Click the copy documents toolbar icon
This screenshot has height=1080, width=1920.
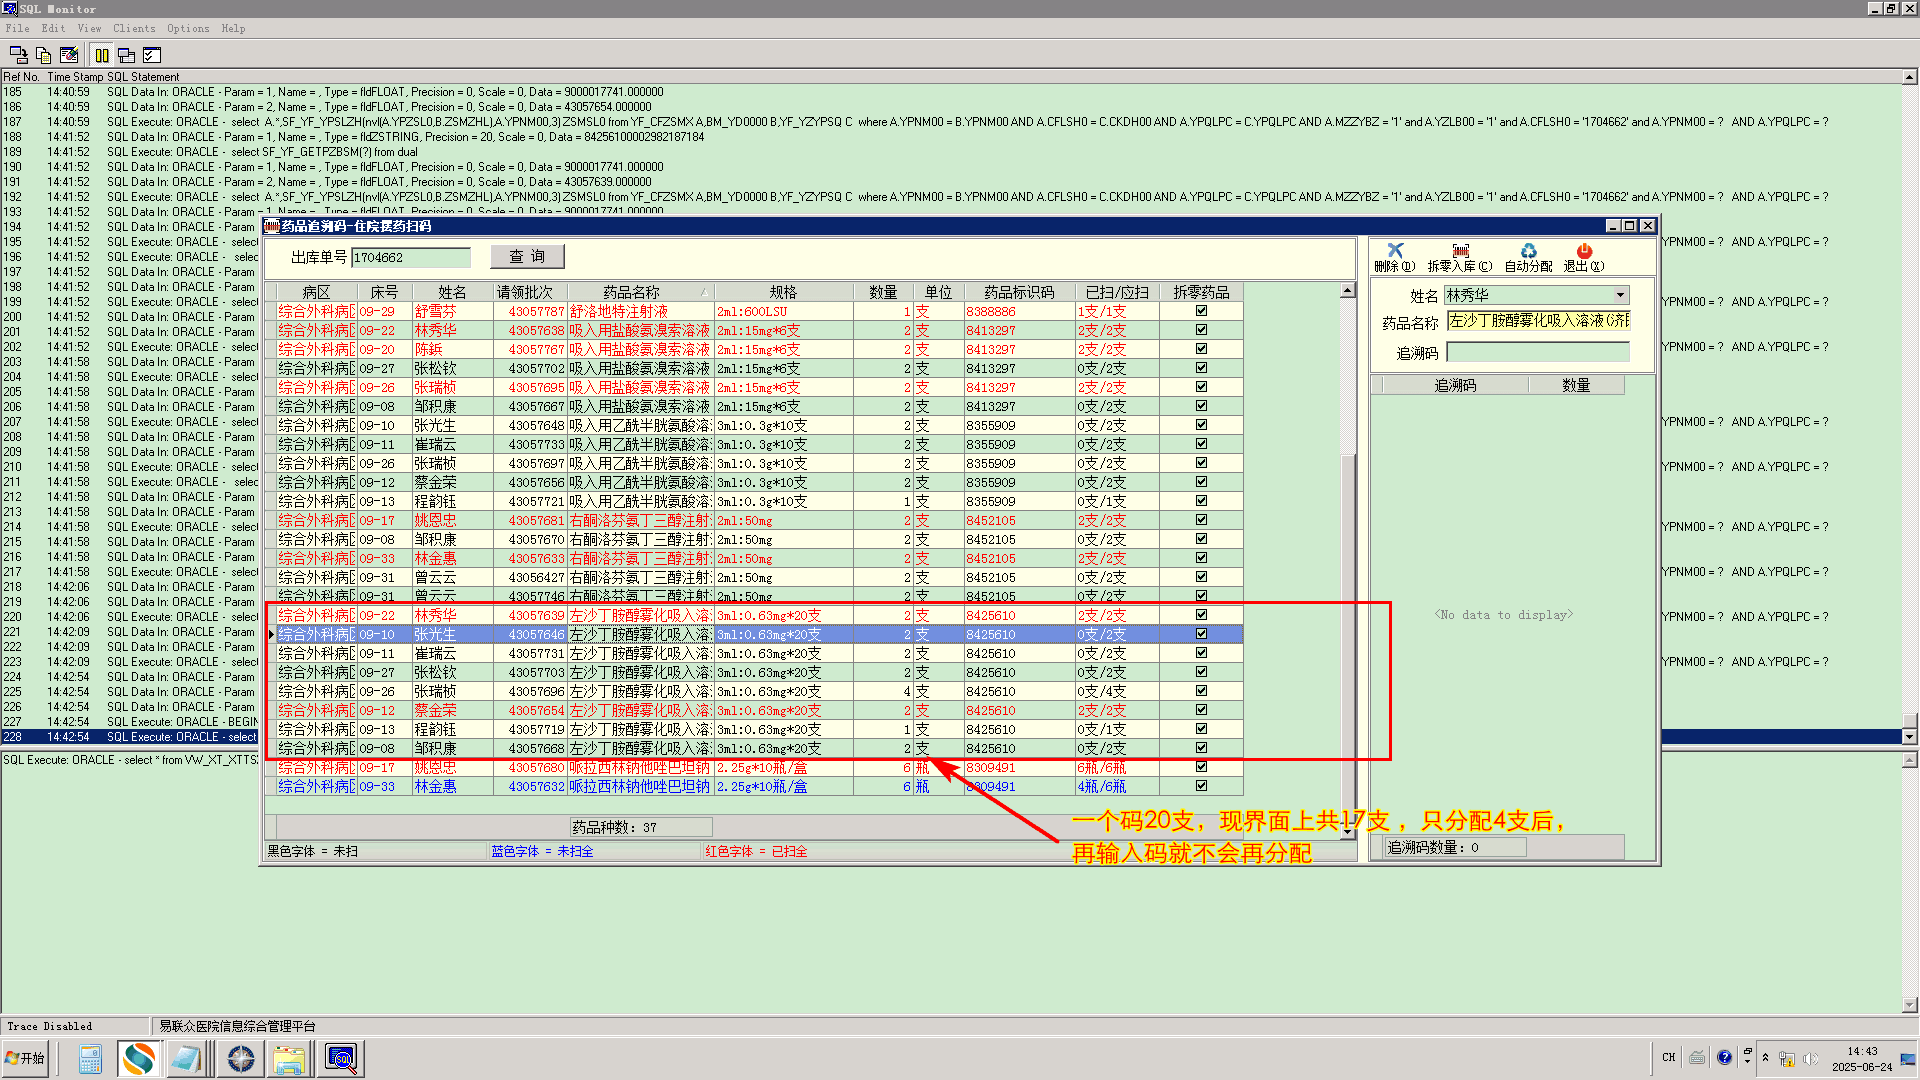(x=43, y=55)
